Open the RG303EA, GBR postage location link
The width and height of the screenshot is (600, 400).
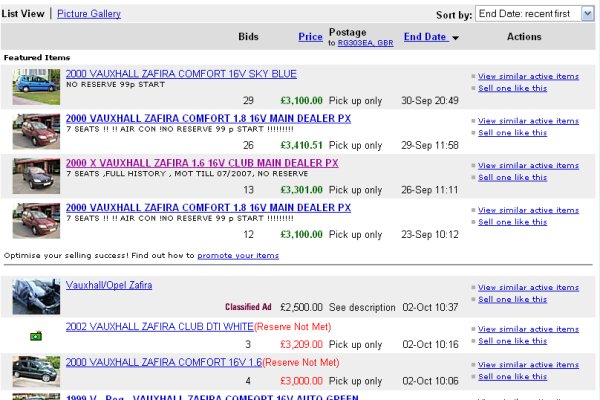(x=365, y=43)
